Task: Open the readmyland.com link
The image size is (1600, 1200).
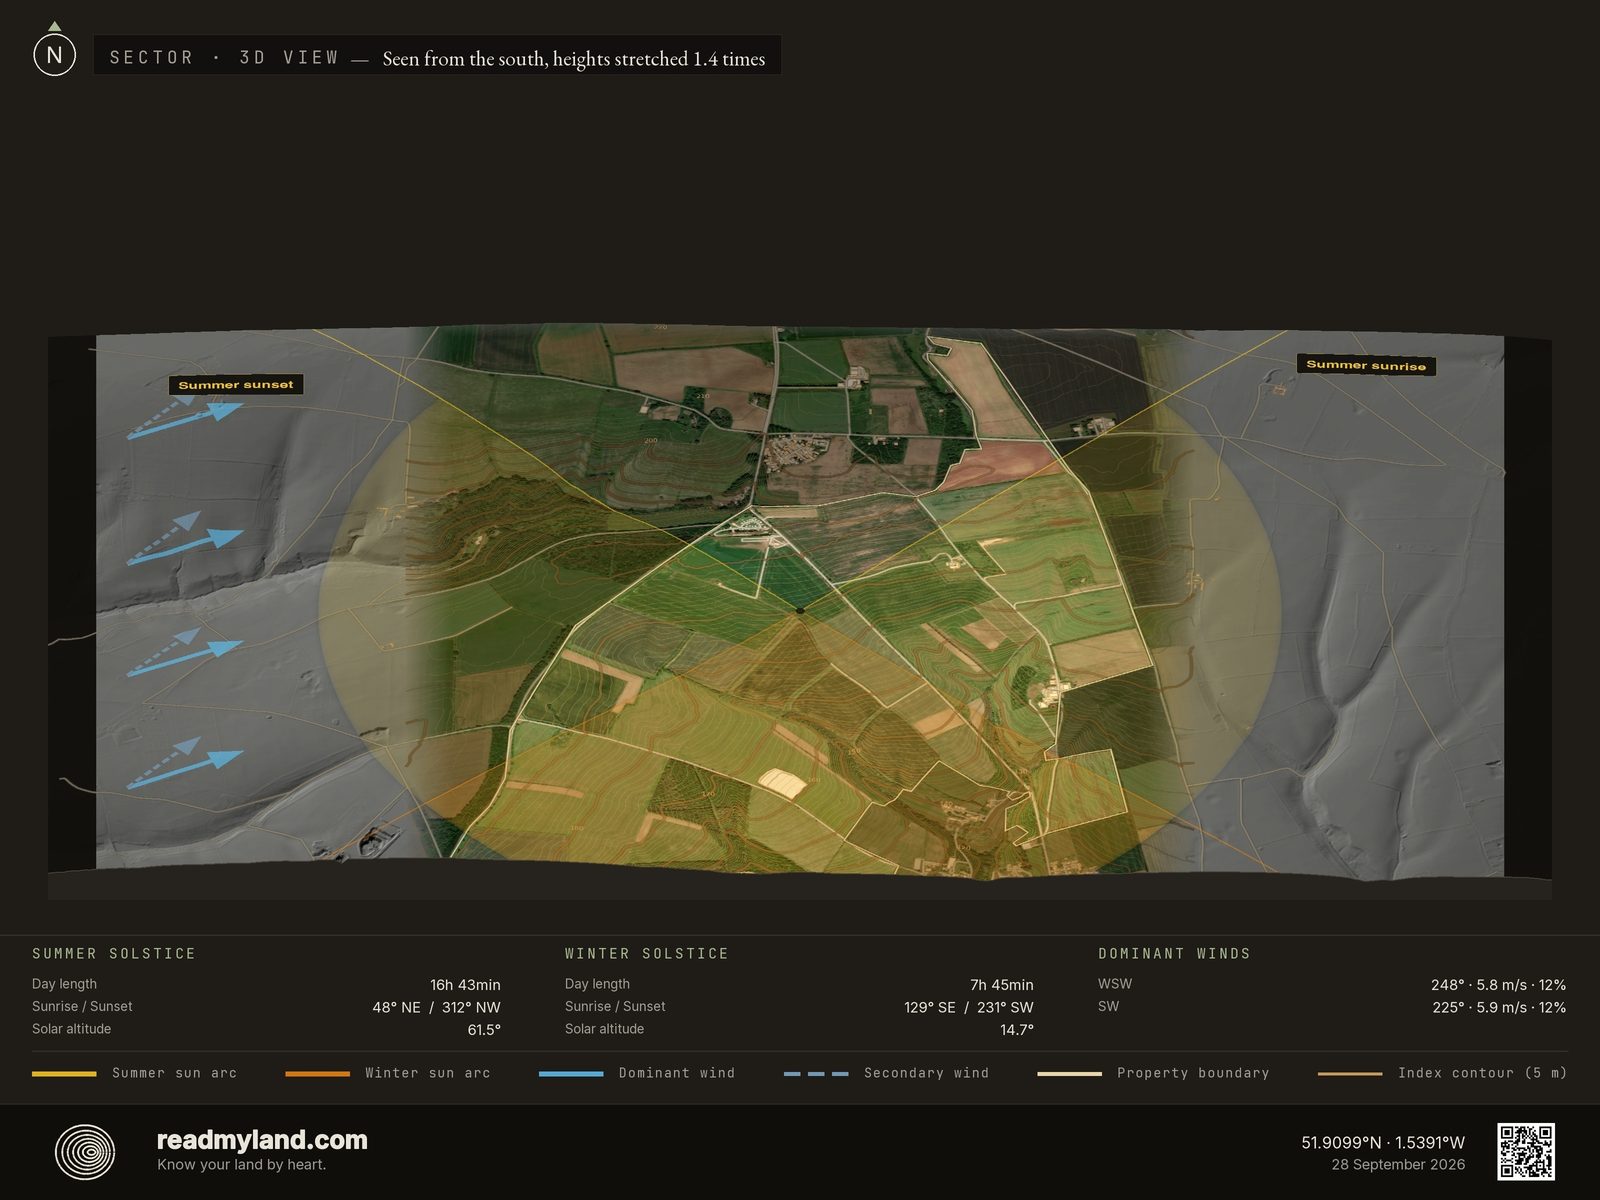Action: [262, 1140]
